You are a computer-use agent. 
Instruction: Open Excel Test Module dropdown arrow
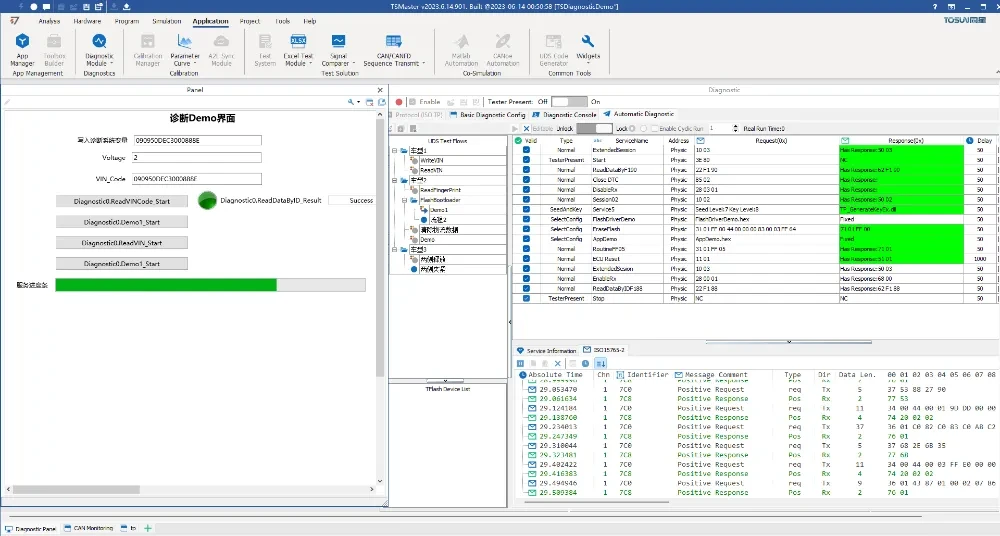310,64
